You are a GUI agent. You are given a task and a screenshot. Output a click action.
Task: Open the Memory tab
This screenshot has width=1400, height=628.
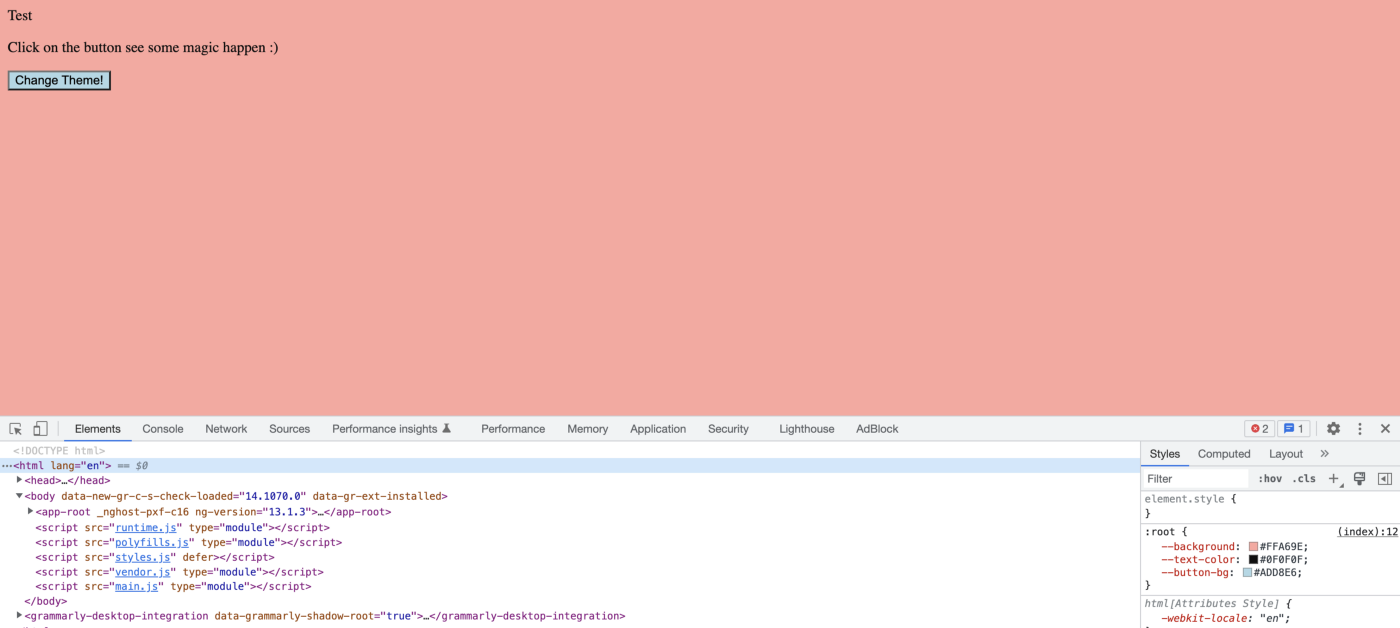(587, 429)
